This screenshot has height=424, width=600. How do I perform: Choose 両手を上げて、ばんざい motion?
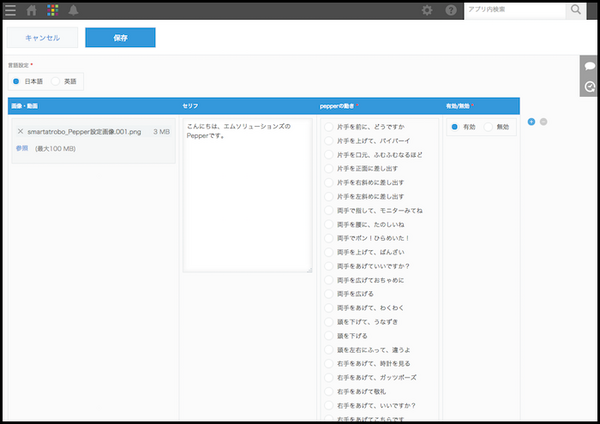point(329,253)
